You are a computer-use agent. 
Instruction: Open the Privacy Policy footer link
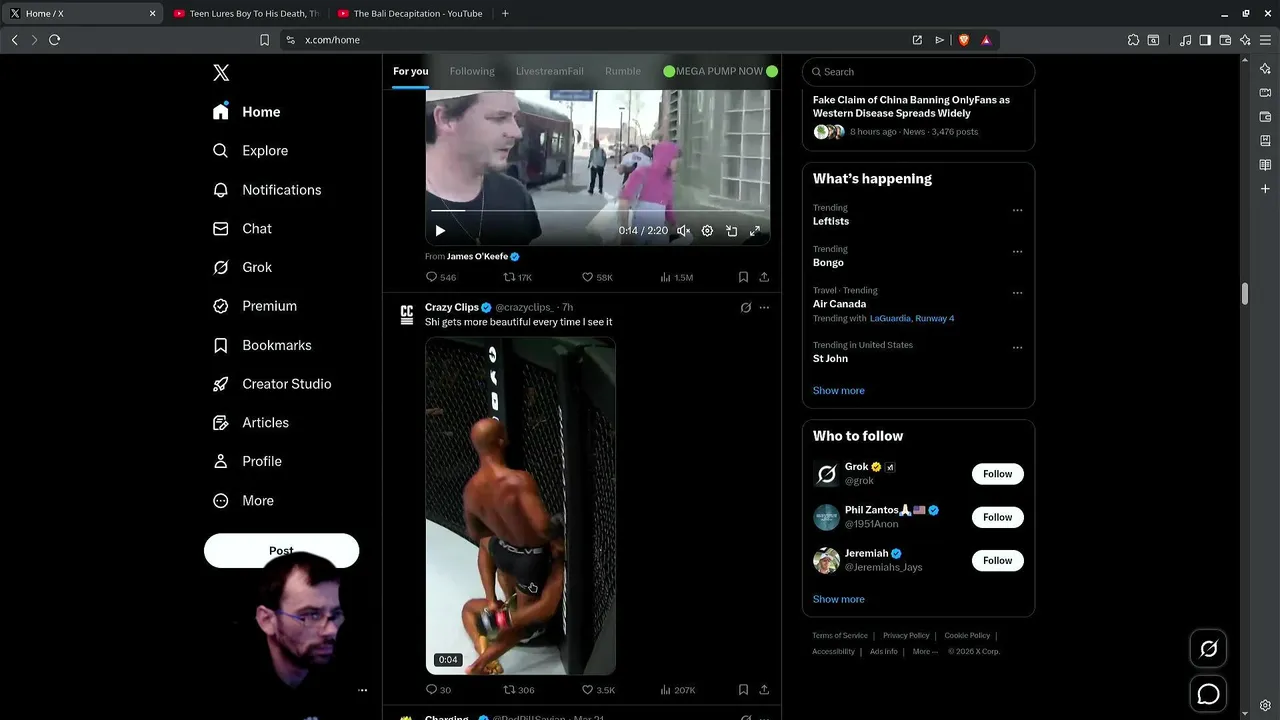click(906, 636)
